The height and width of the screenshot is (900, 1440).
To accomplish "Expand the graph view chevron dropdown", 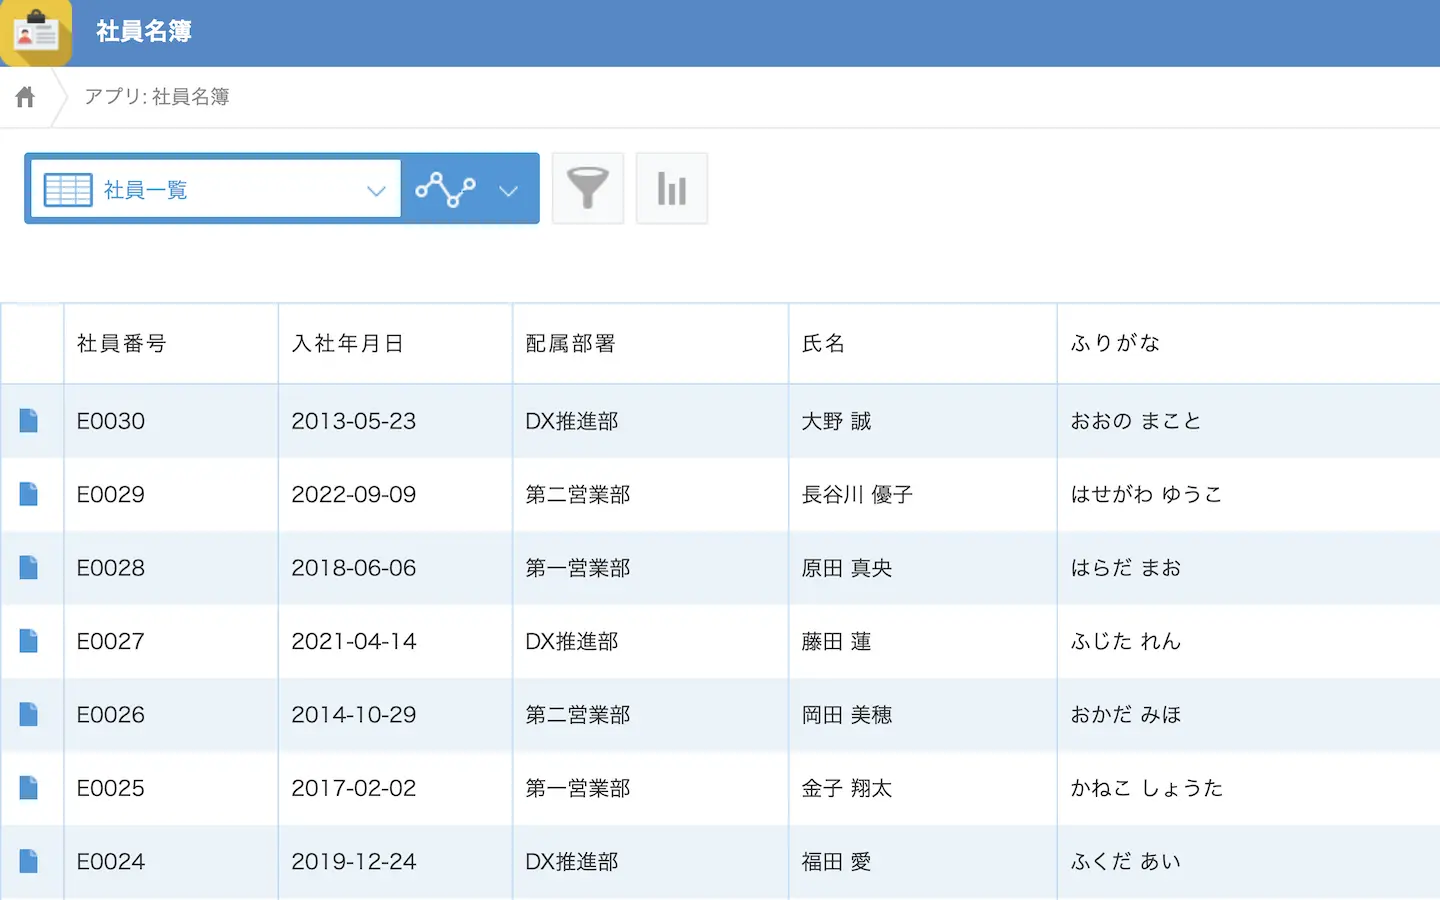I will [x=508, y=190].
